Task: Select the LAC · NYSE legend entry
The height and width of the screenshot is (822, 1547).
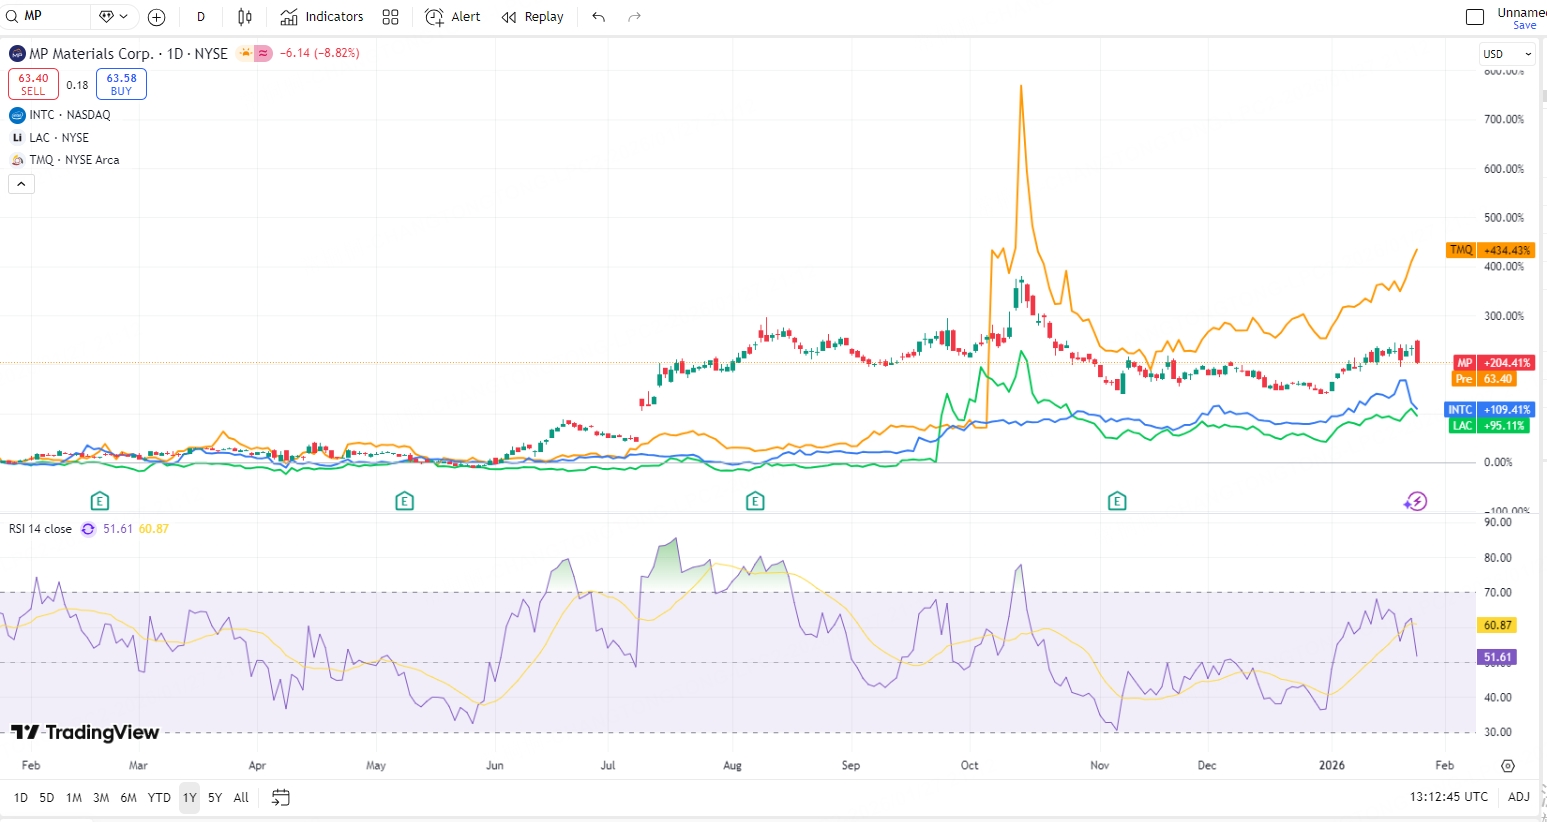Action: coord(59,138)
